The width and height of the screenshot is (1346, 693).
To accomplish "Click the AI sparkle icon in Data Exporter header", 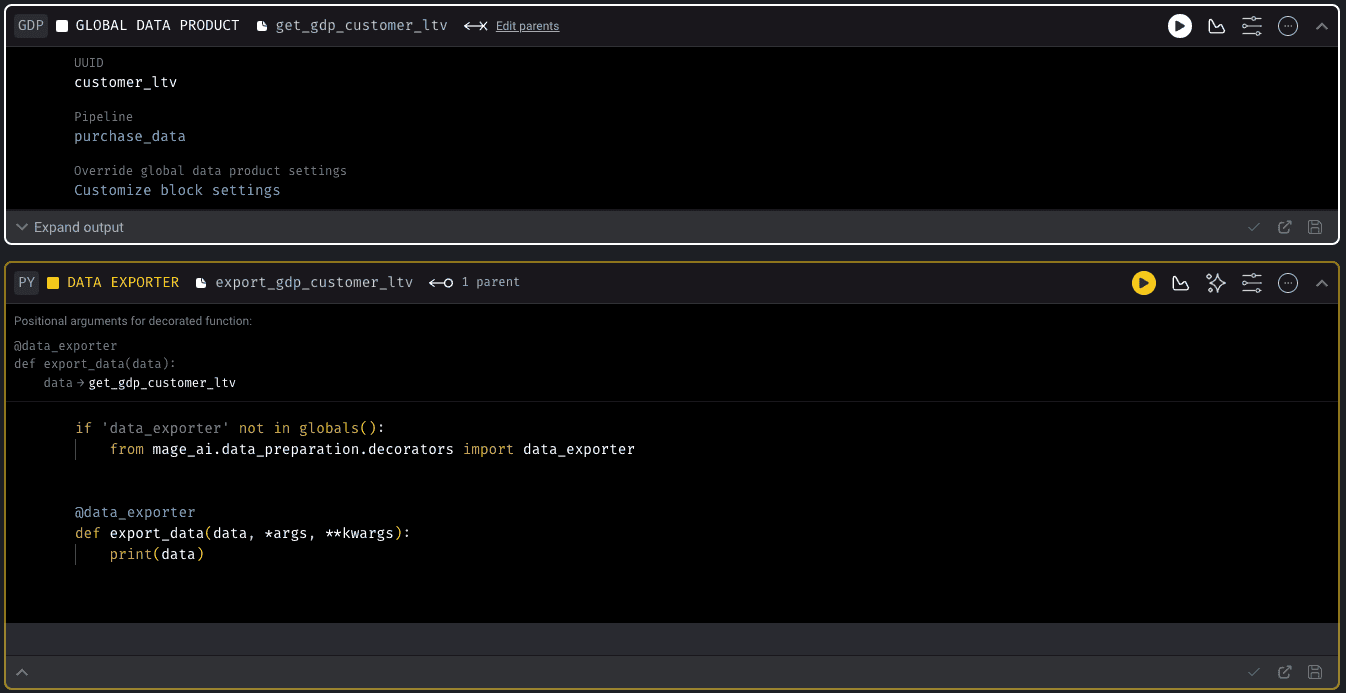I will (1216, 283).
